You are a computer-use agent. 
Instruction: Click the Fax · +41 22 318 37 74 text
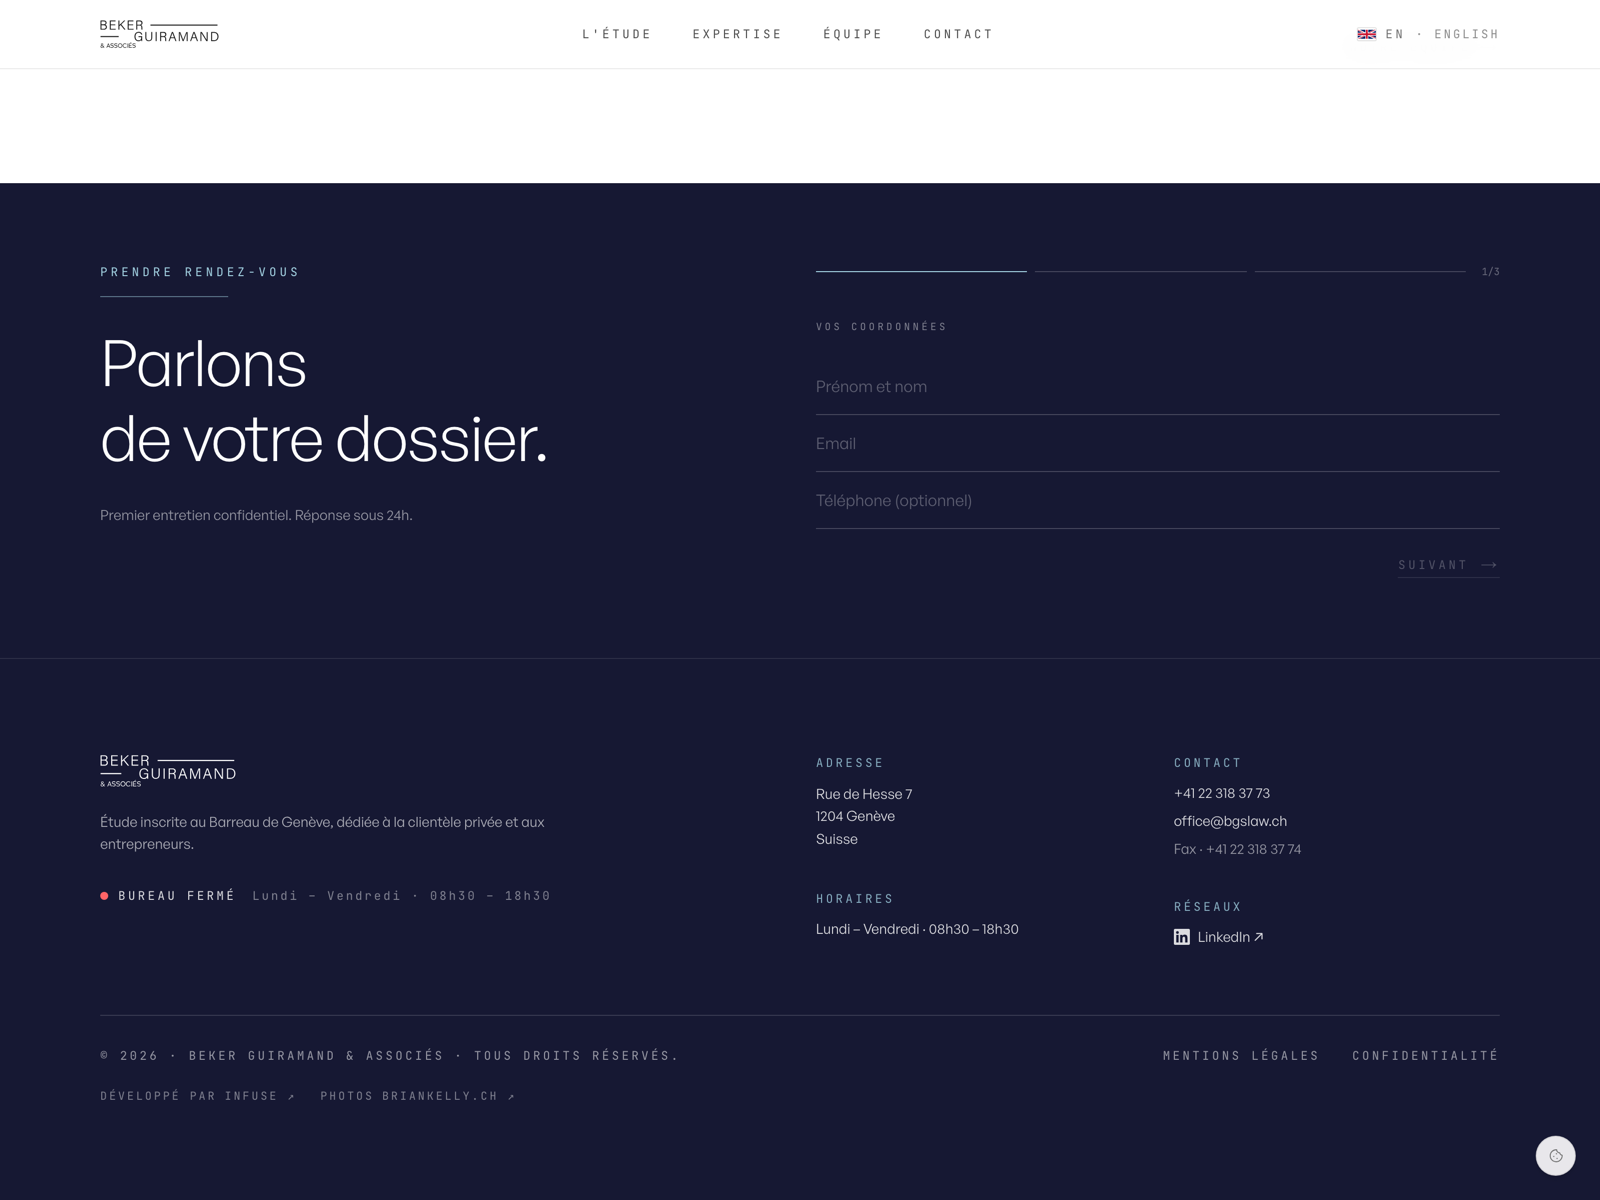(x=1237, y=849)
